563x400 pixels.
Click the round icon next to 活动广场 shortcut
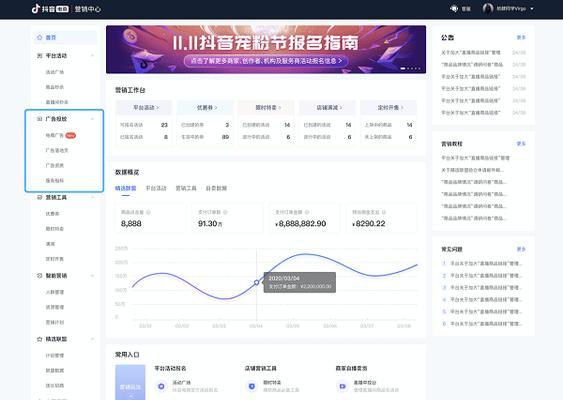coord(161,386)
